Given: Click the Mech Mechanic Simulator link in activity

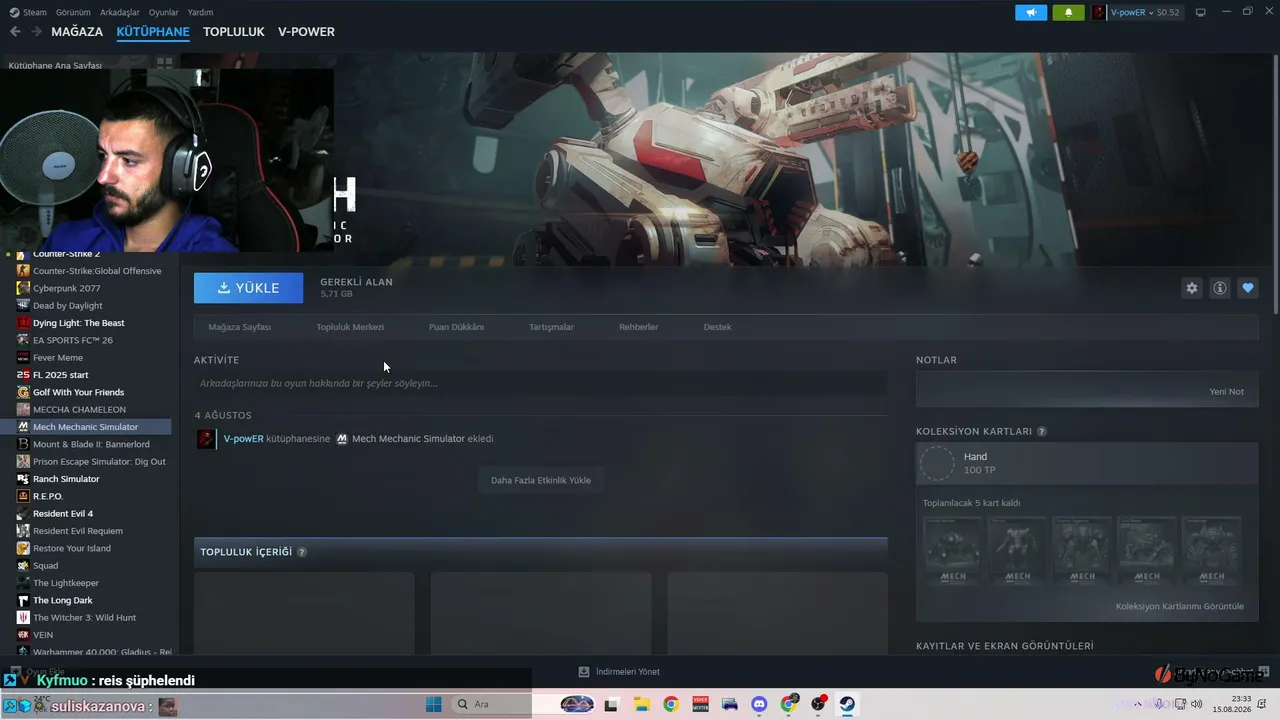Looking at the screenshot, I should pos(408,439).
